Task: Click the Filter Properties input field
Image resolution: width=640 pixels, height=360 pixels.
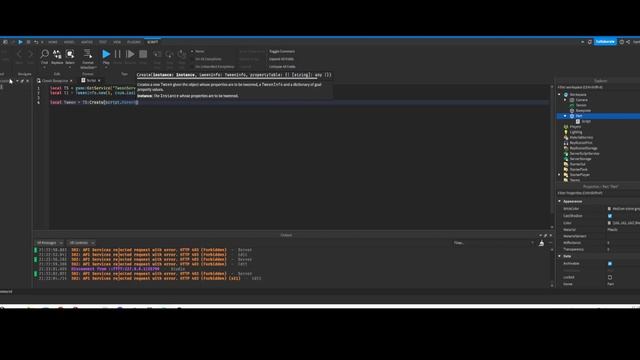Action: 598,193
